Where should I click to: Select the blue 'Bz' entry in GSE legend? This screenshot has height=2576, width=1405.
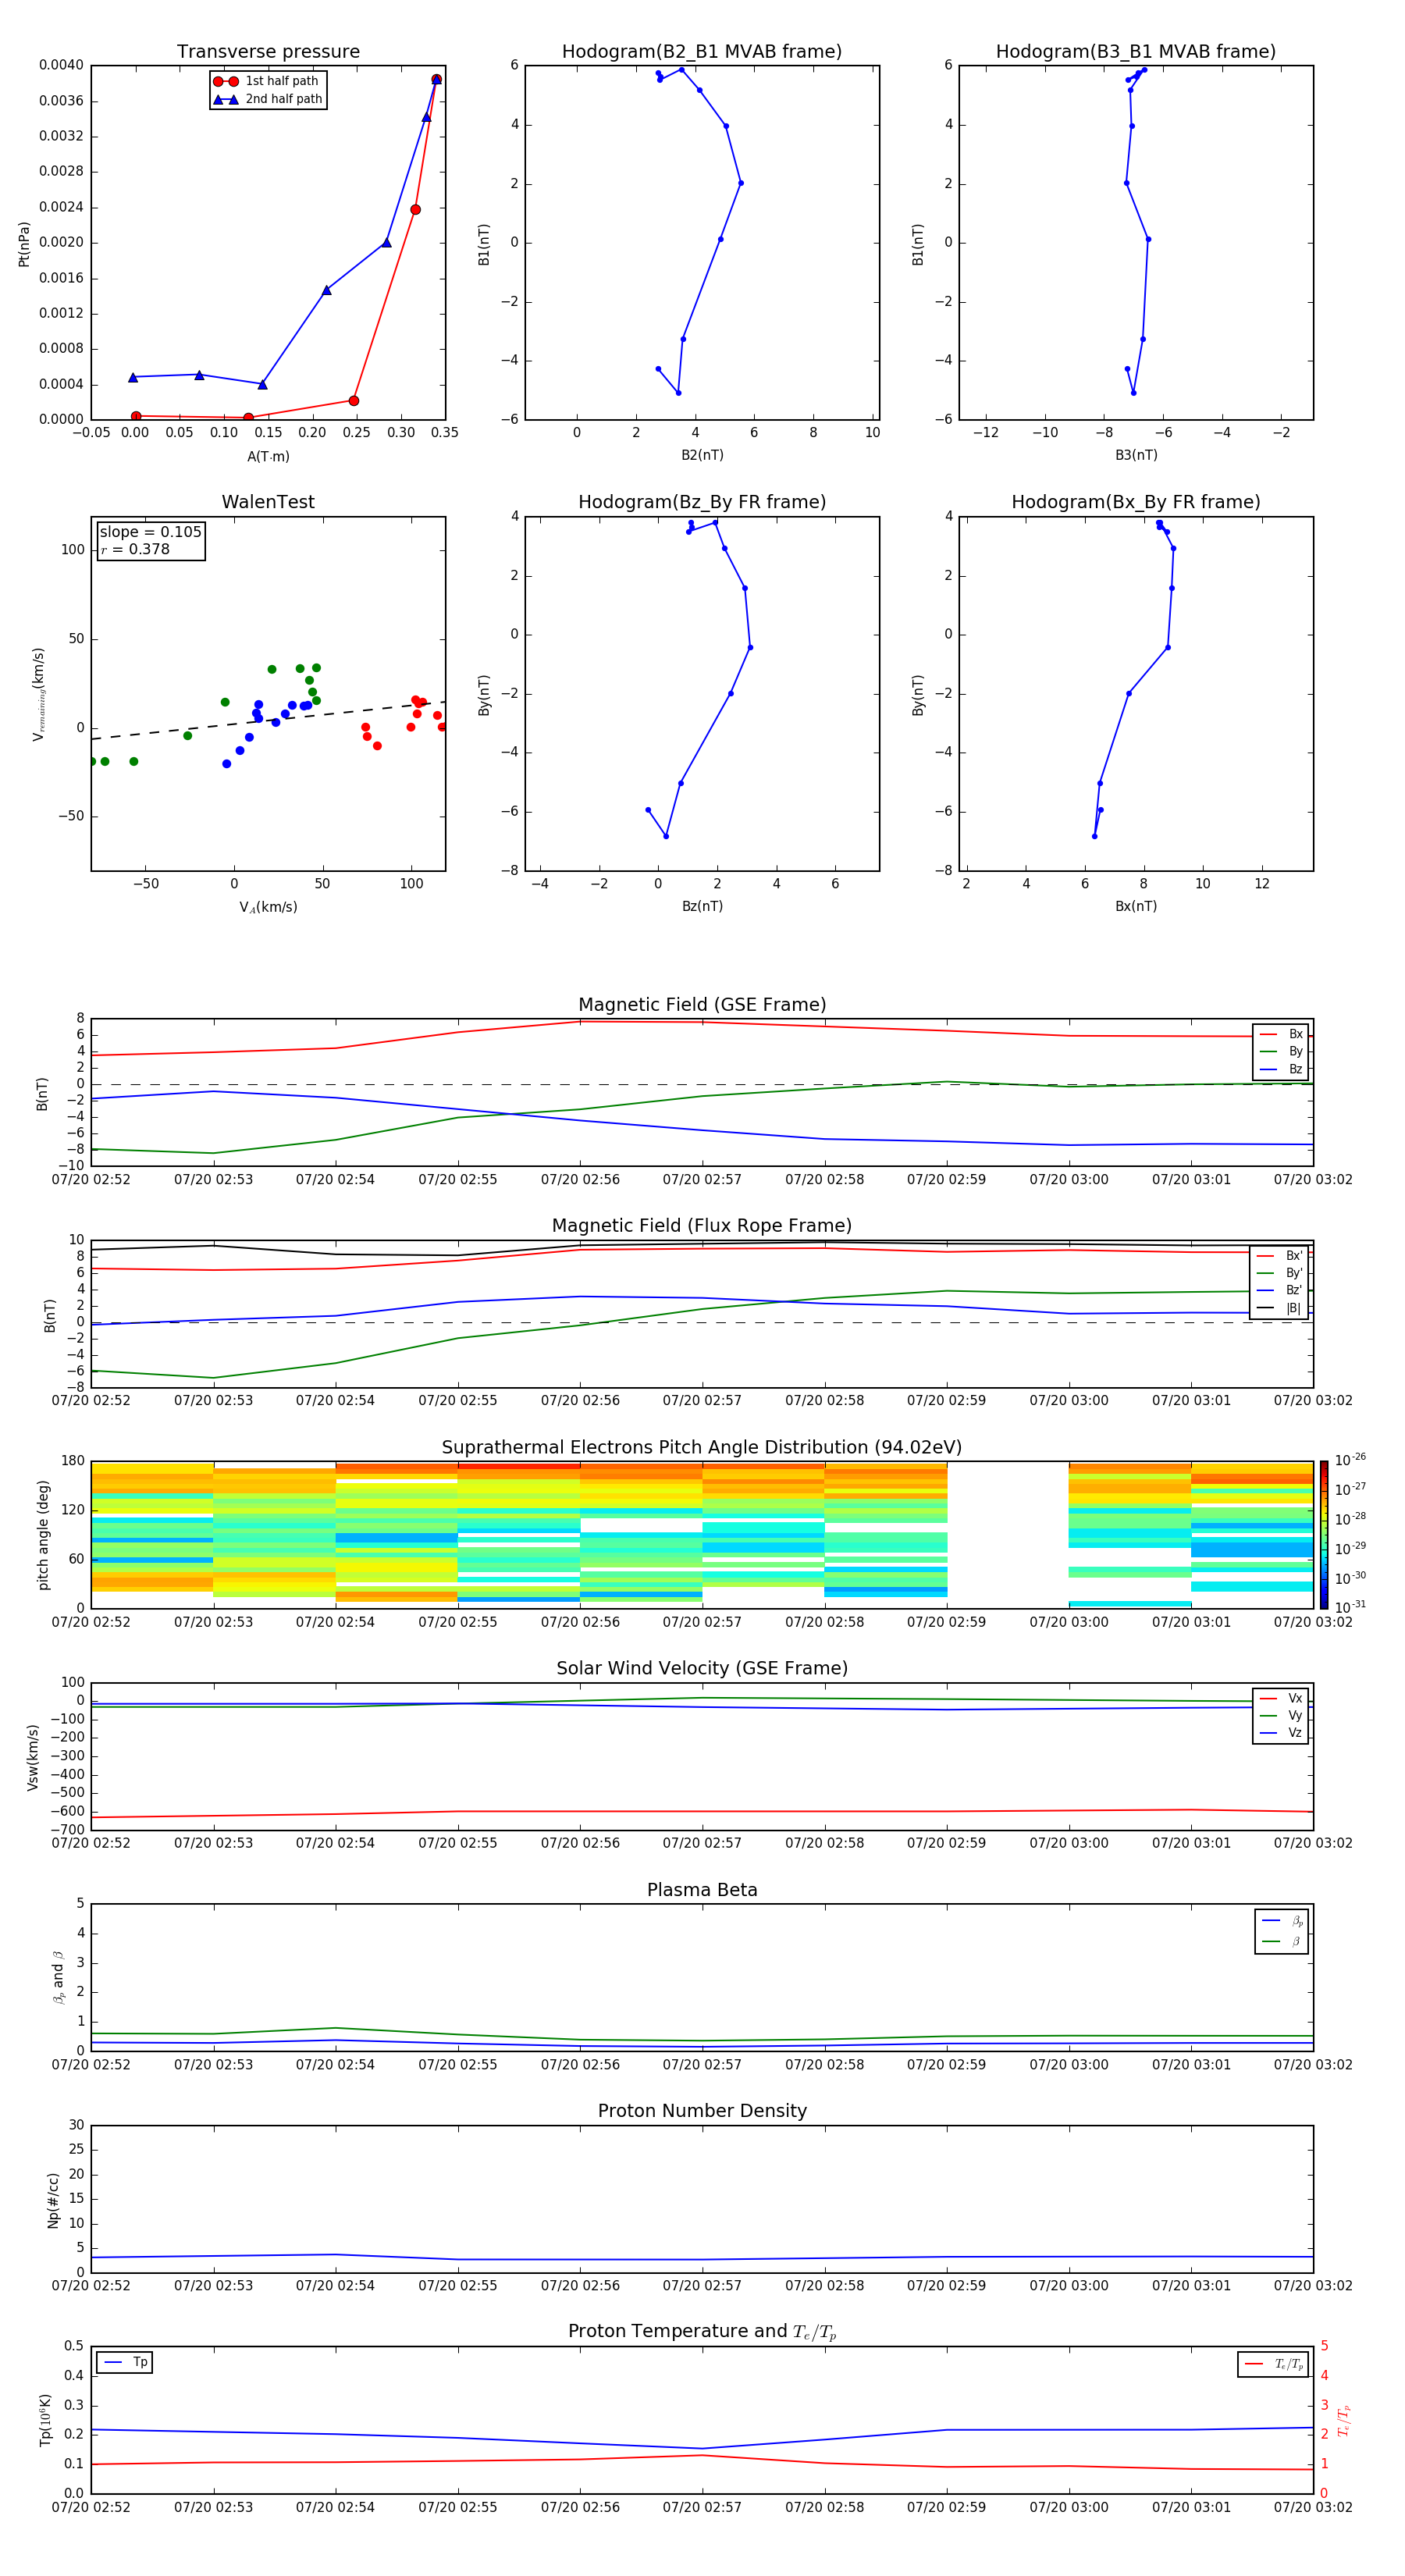coord(1281,1069)
